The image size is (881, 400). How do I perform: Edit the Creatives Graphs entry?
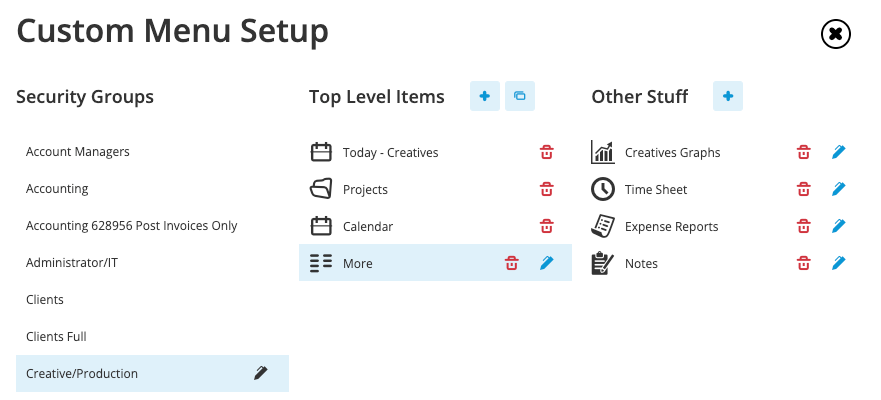coord(838,152)
